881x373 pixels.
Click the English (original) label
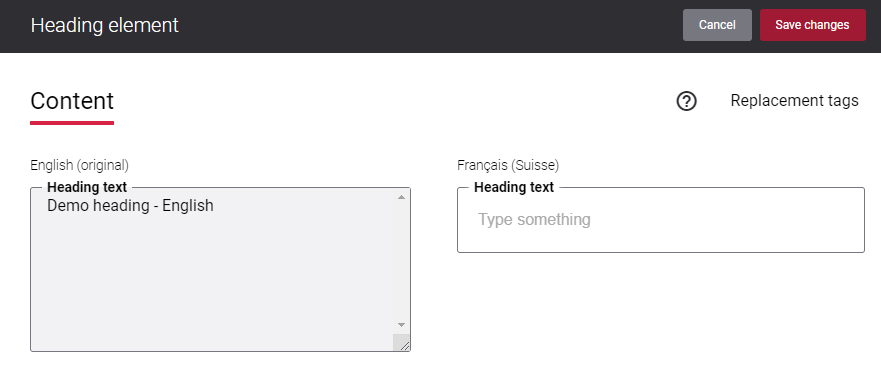click(x=80, y=165)
